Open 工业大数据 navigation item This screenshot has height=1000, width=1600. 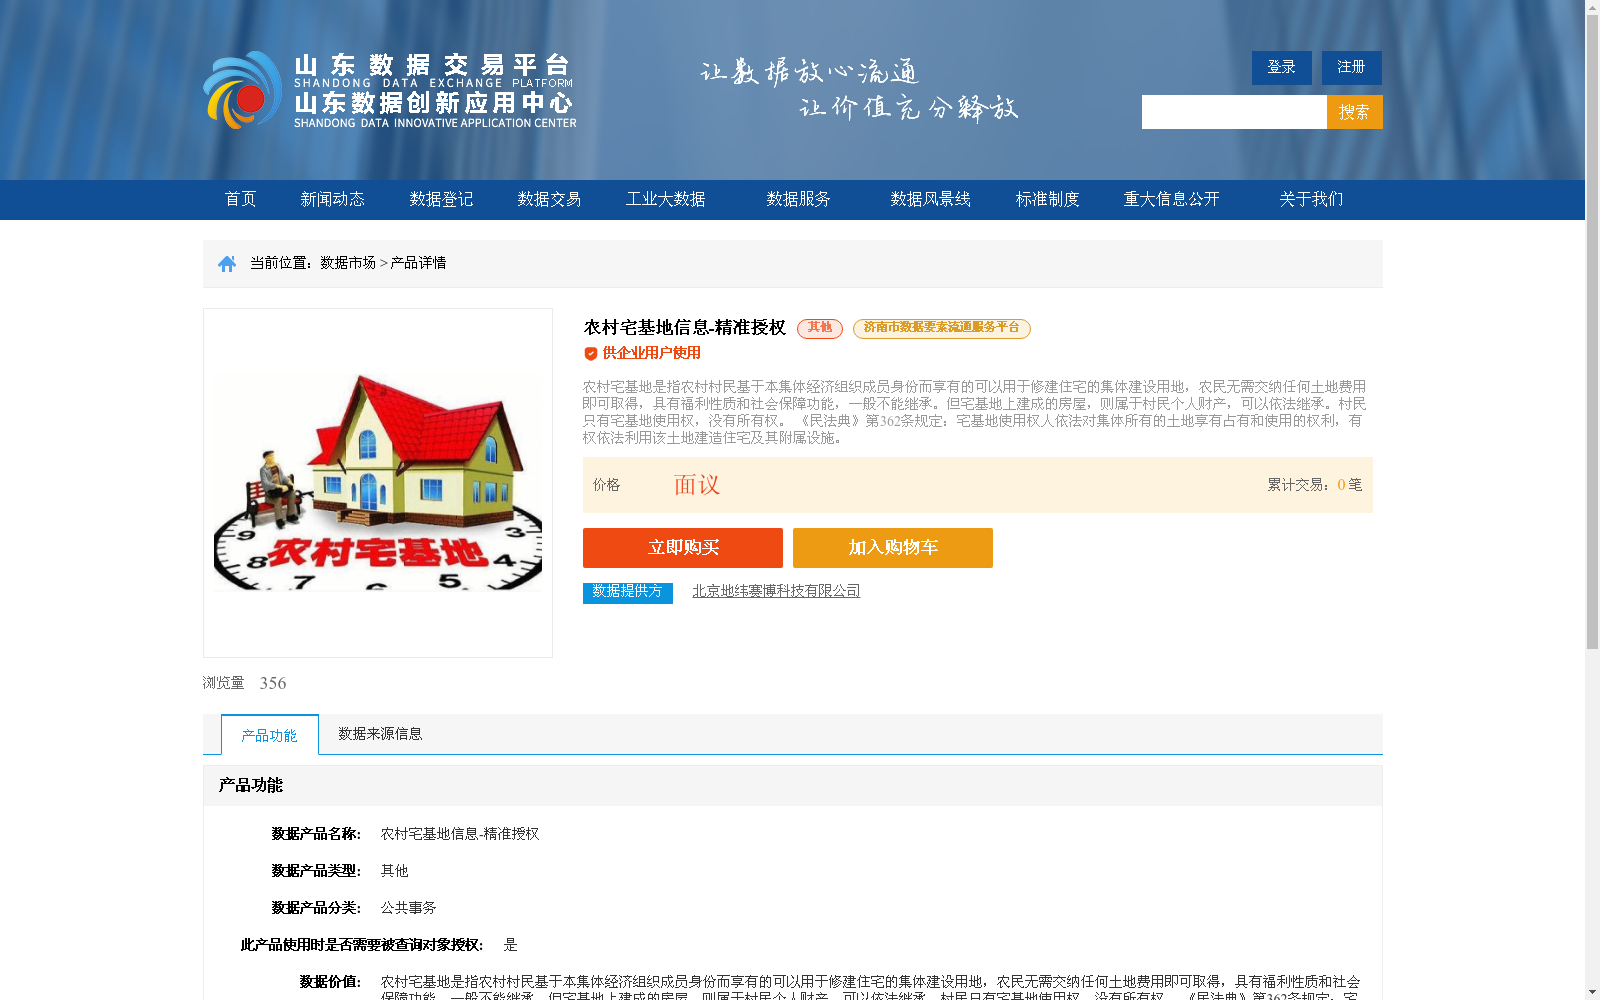click(x=665, y=199)
